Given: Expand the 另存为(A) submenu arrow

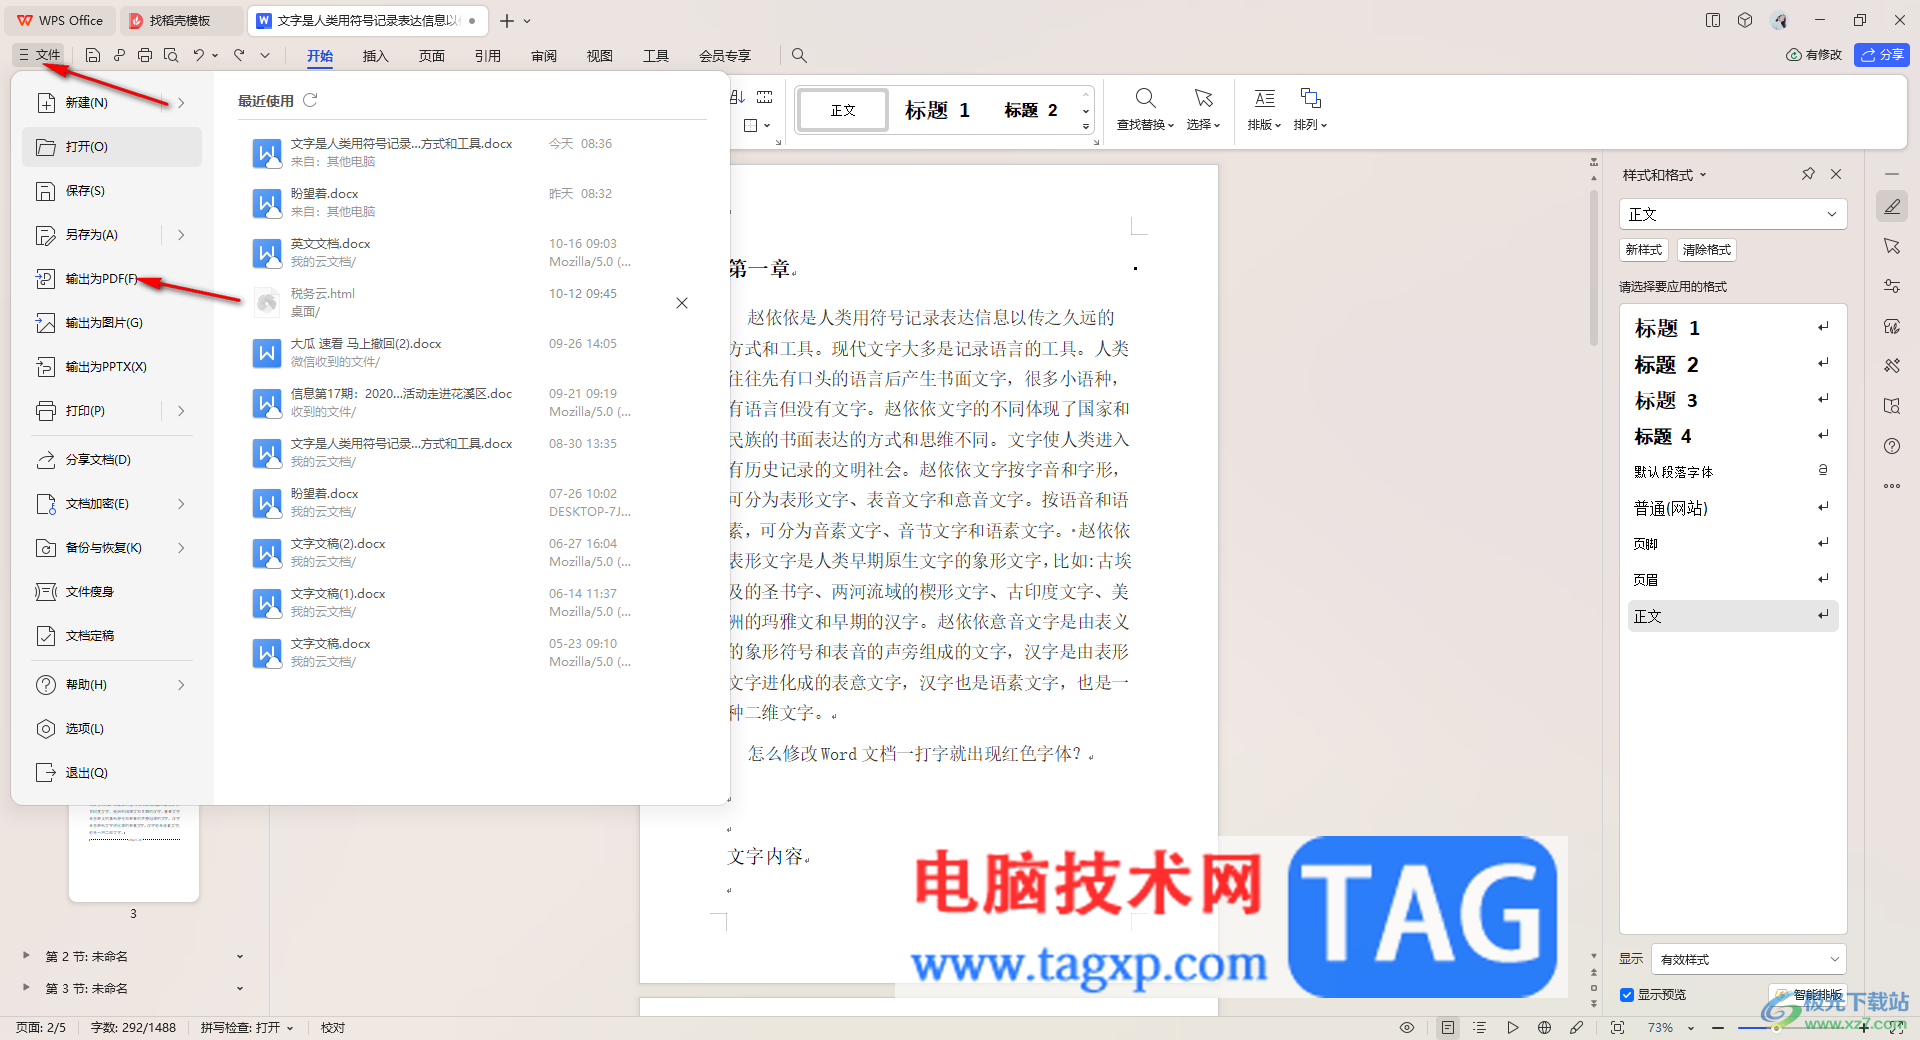Looking at the screenshot, I should 181,235.
